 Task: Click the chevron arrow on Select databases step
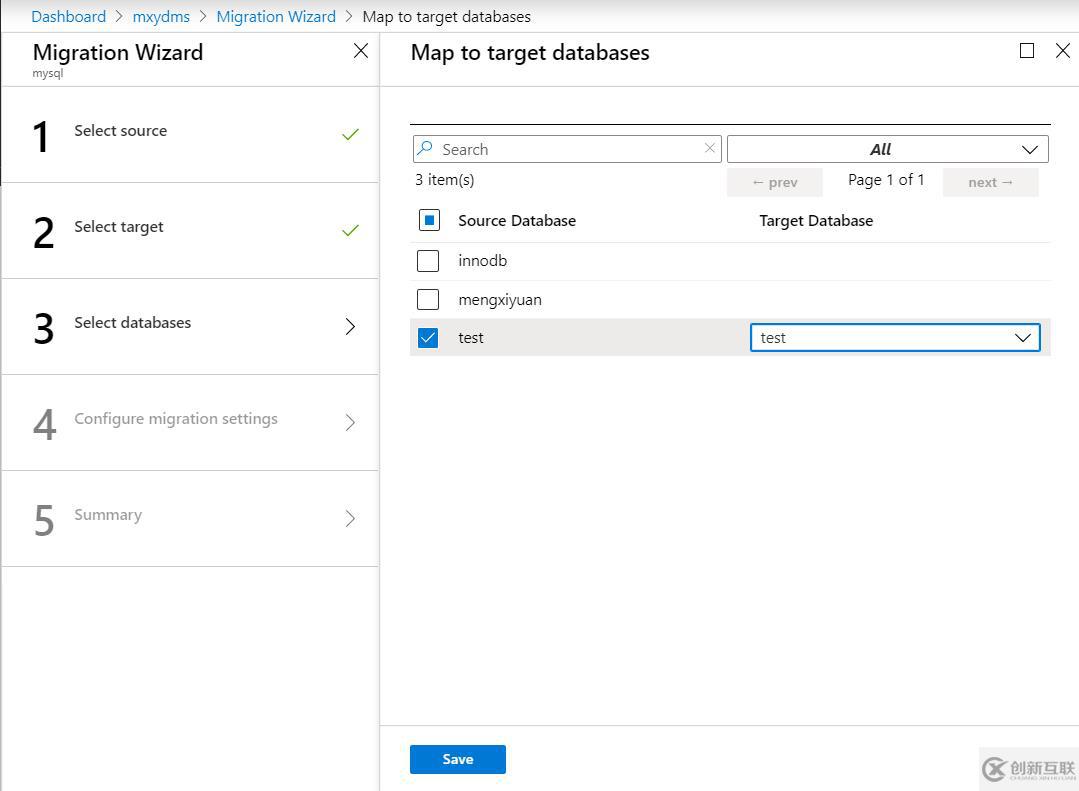[350, 325]
